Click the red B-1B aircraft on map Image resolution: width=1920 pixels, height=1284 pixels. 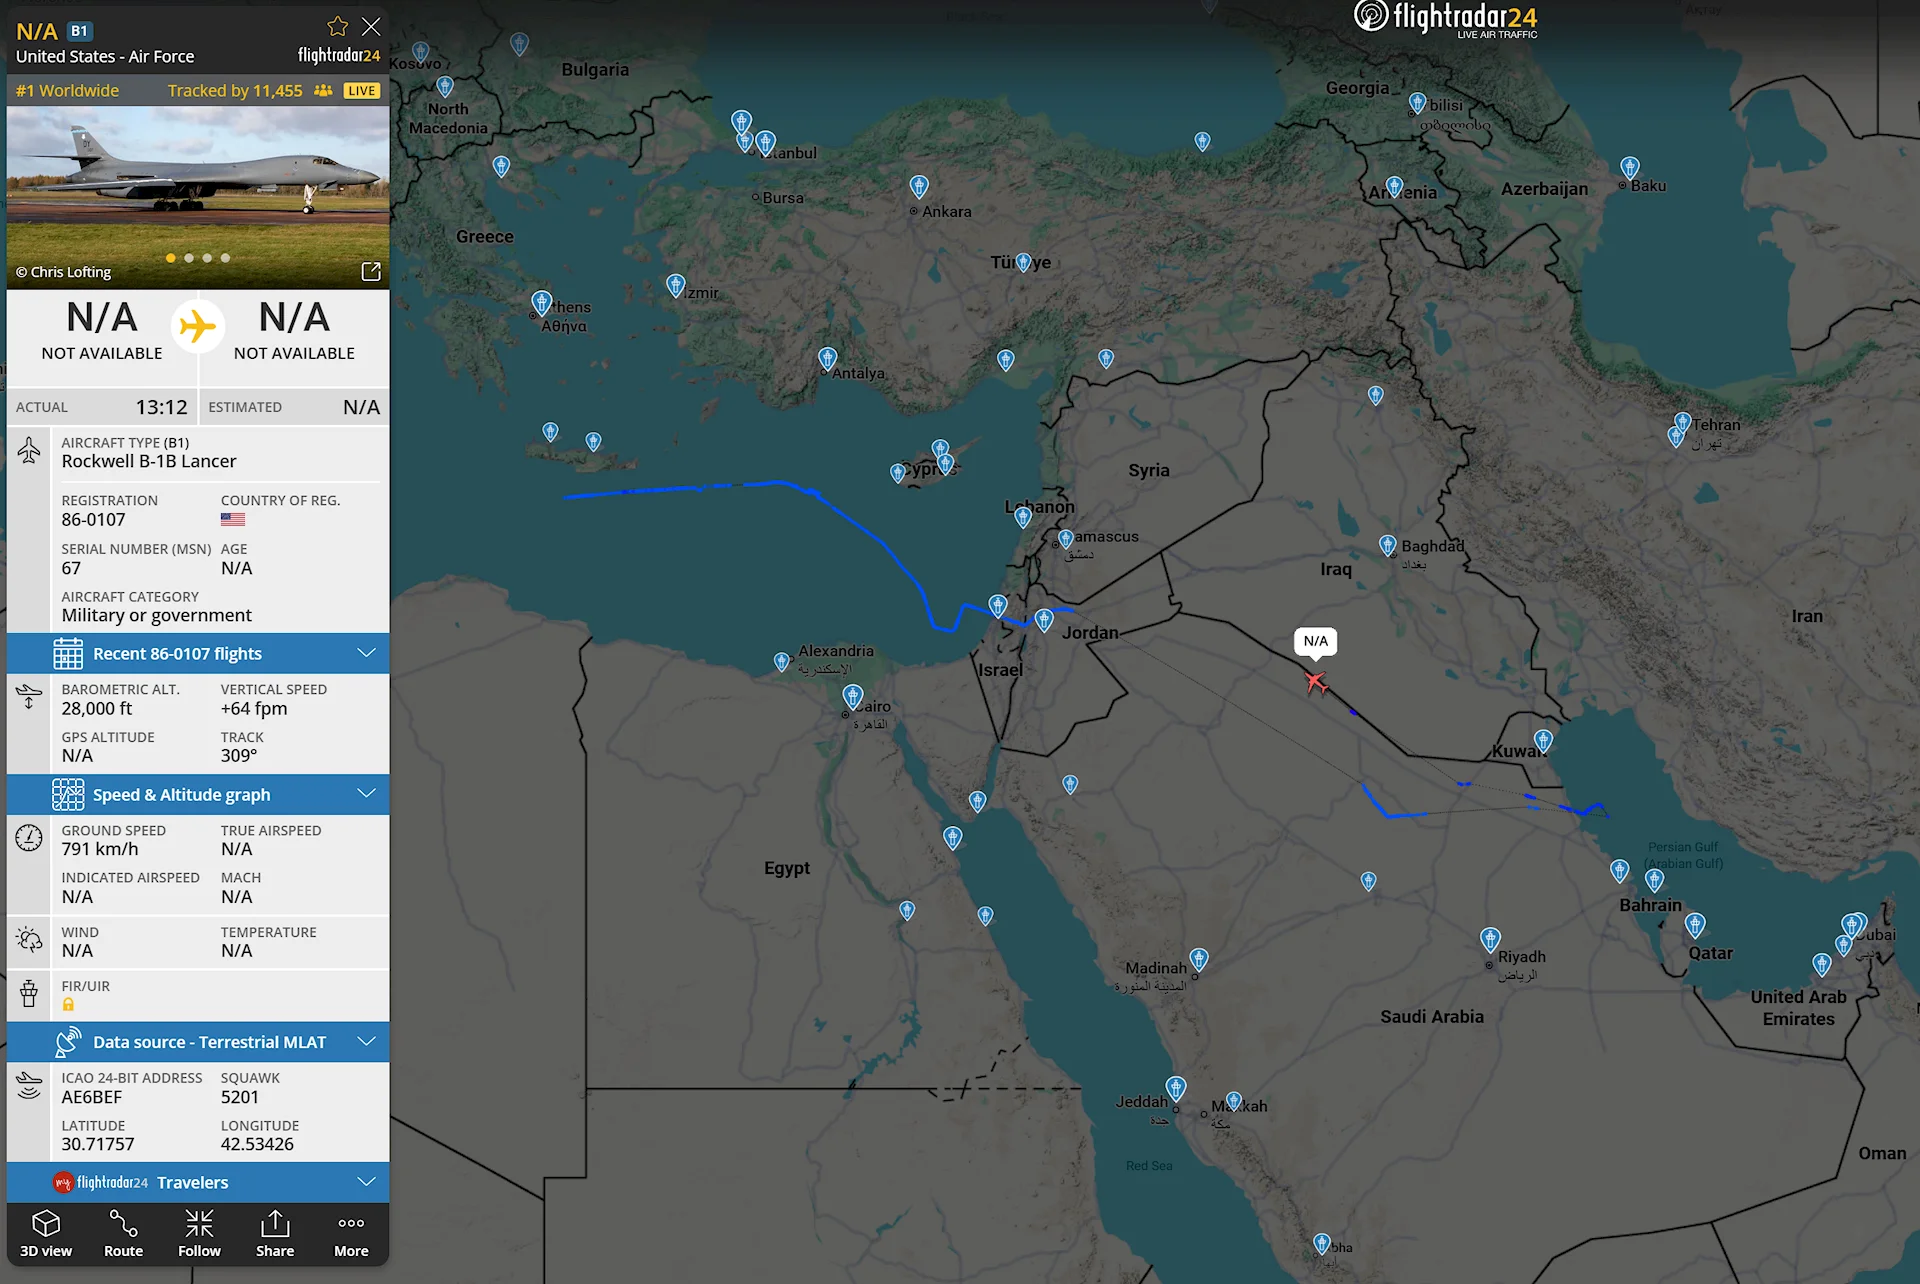[x=1315, y=682]
